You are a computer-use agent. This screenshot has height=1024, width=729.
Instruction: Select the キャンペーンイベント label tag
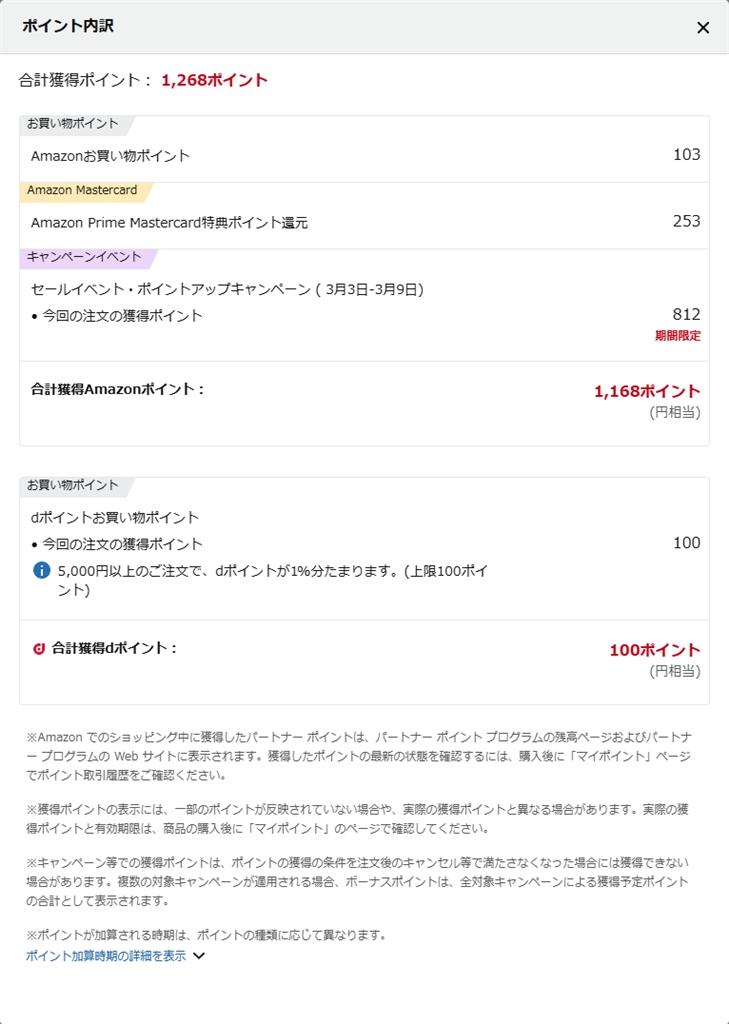coord(84,257)
